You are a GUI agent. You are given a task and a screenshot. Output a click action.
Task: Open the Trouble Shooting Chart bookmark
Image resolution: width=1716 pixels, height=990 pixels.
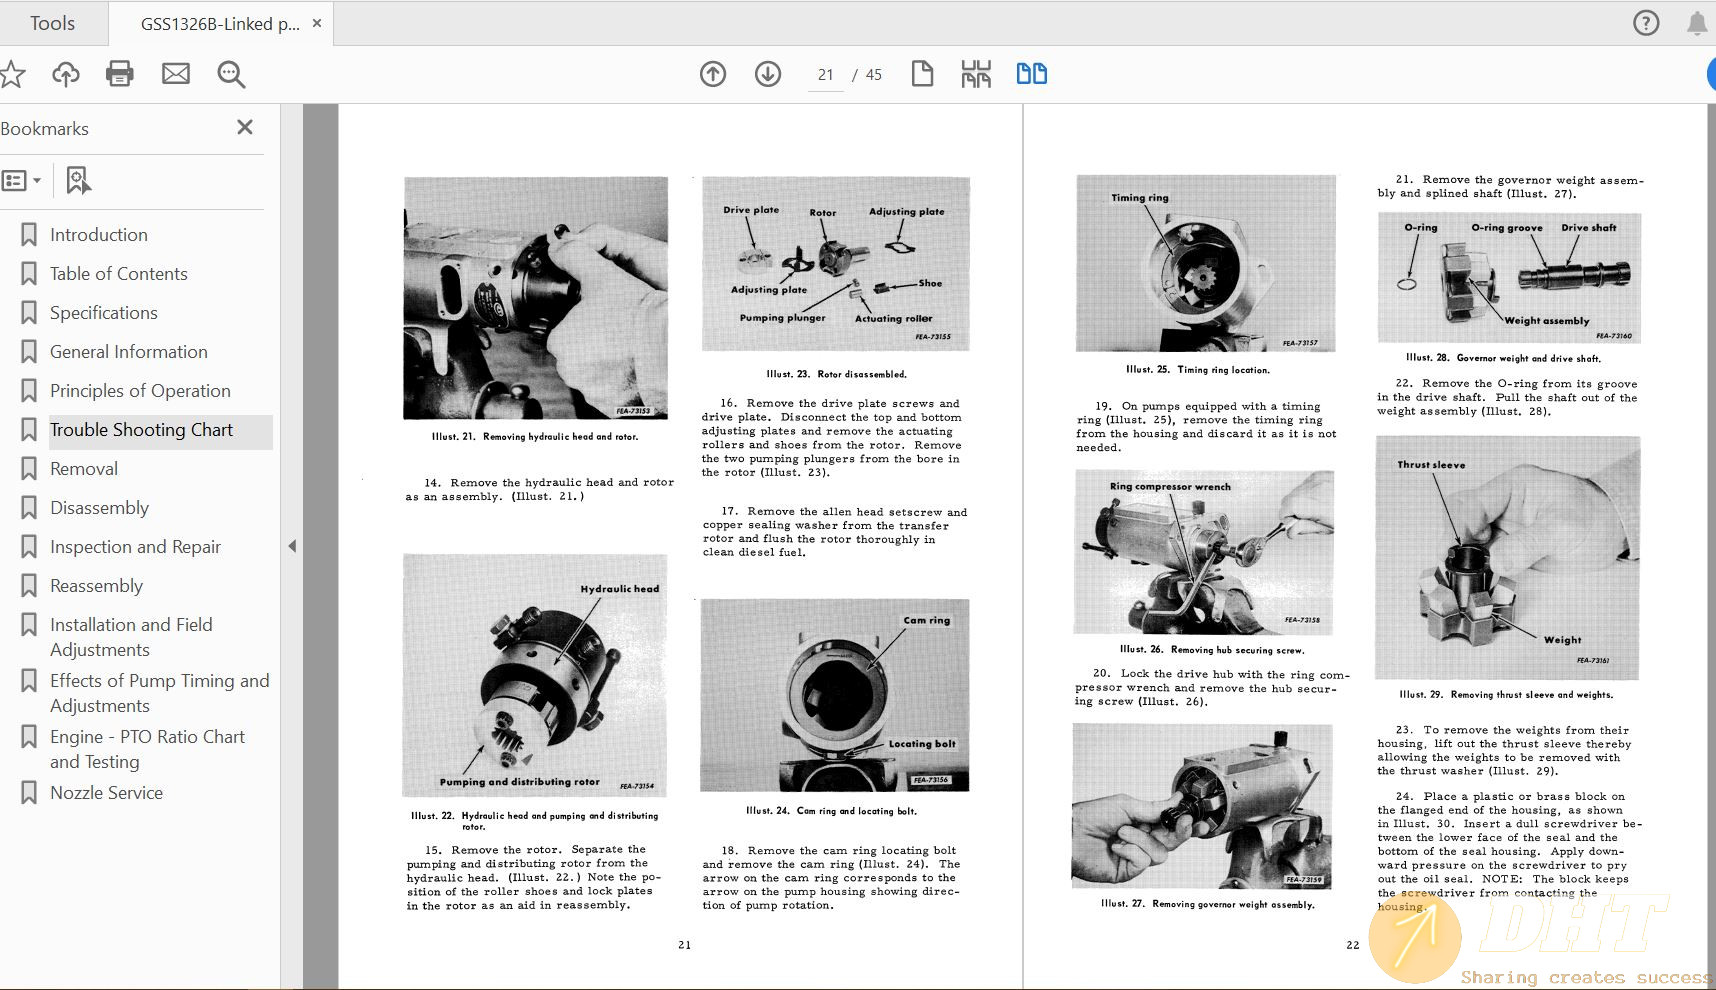click(x=141, y=430)
